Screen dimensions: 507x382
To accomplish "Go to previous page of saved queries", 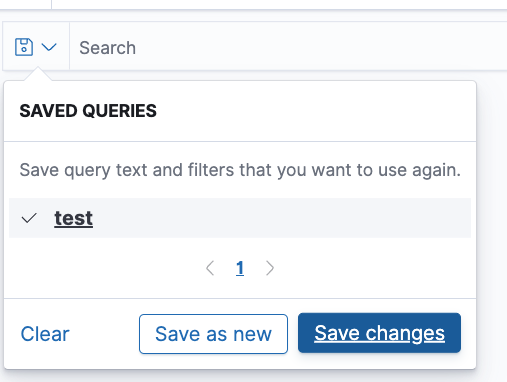I will [x=210, y=268].
